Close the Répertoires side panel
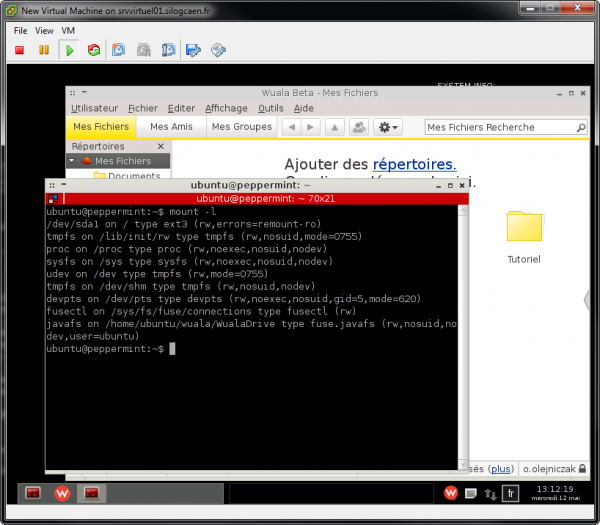Screen dimensions: 600x525 coord(161,146)
